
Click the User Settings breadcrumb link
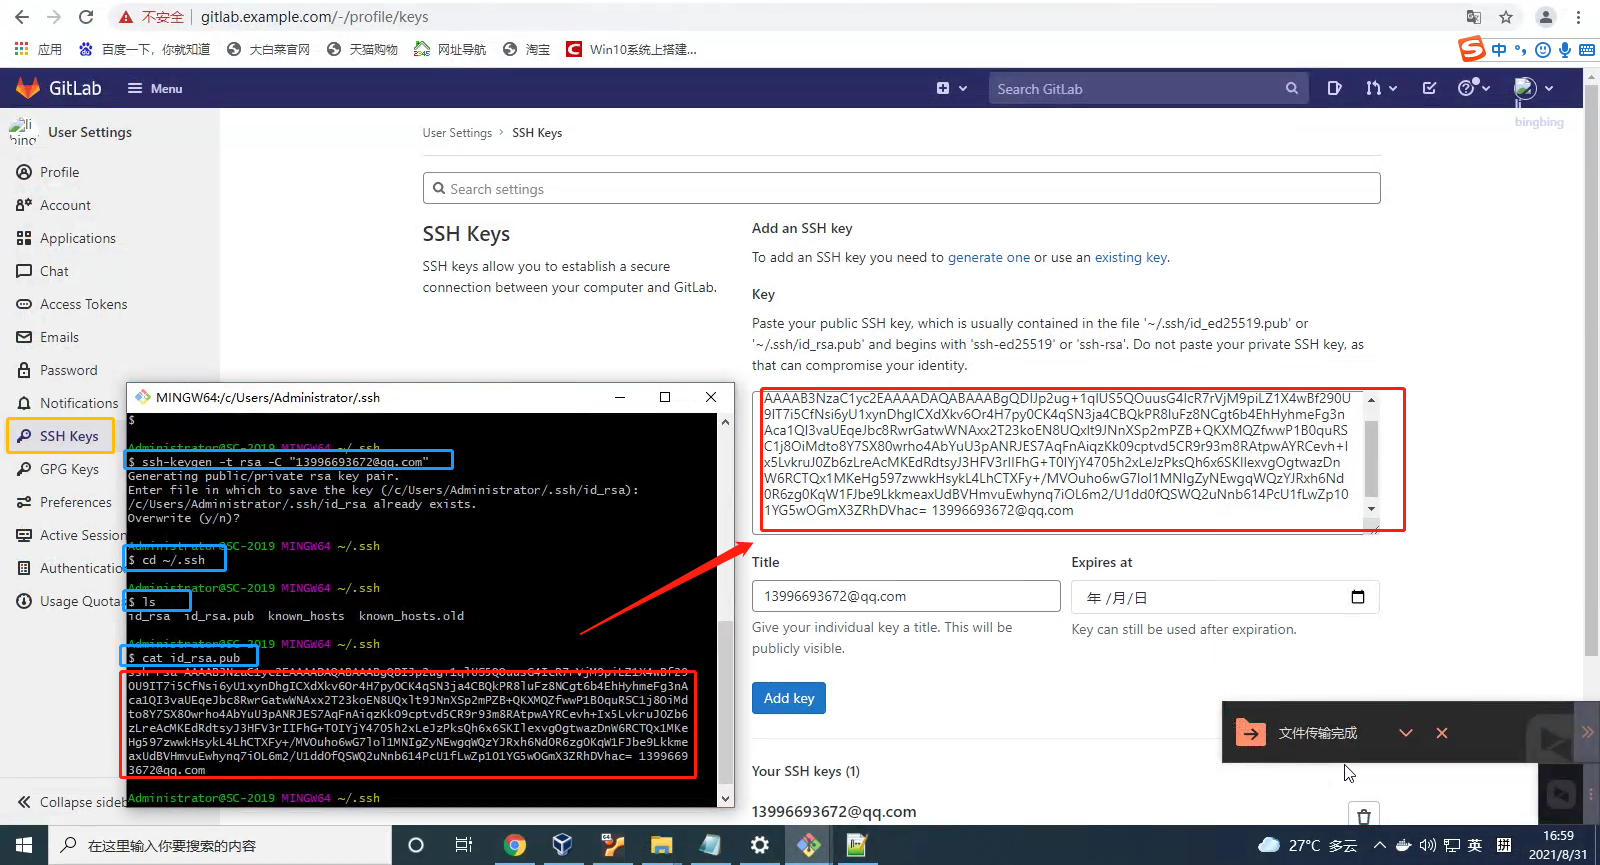457,133
